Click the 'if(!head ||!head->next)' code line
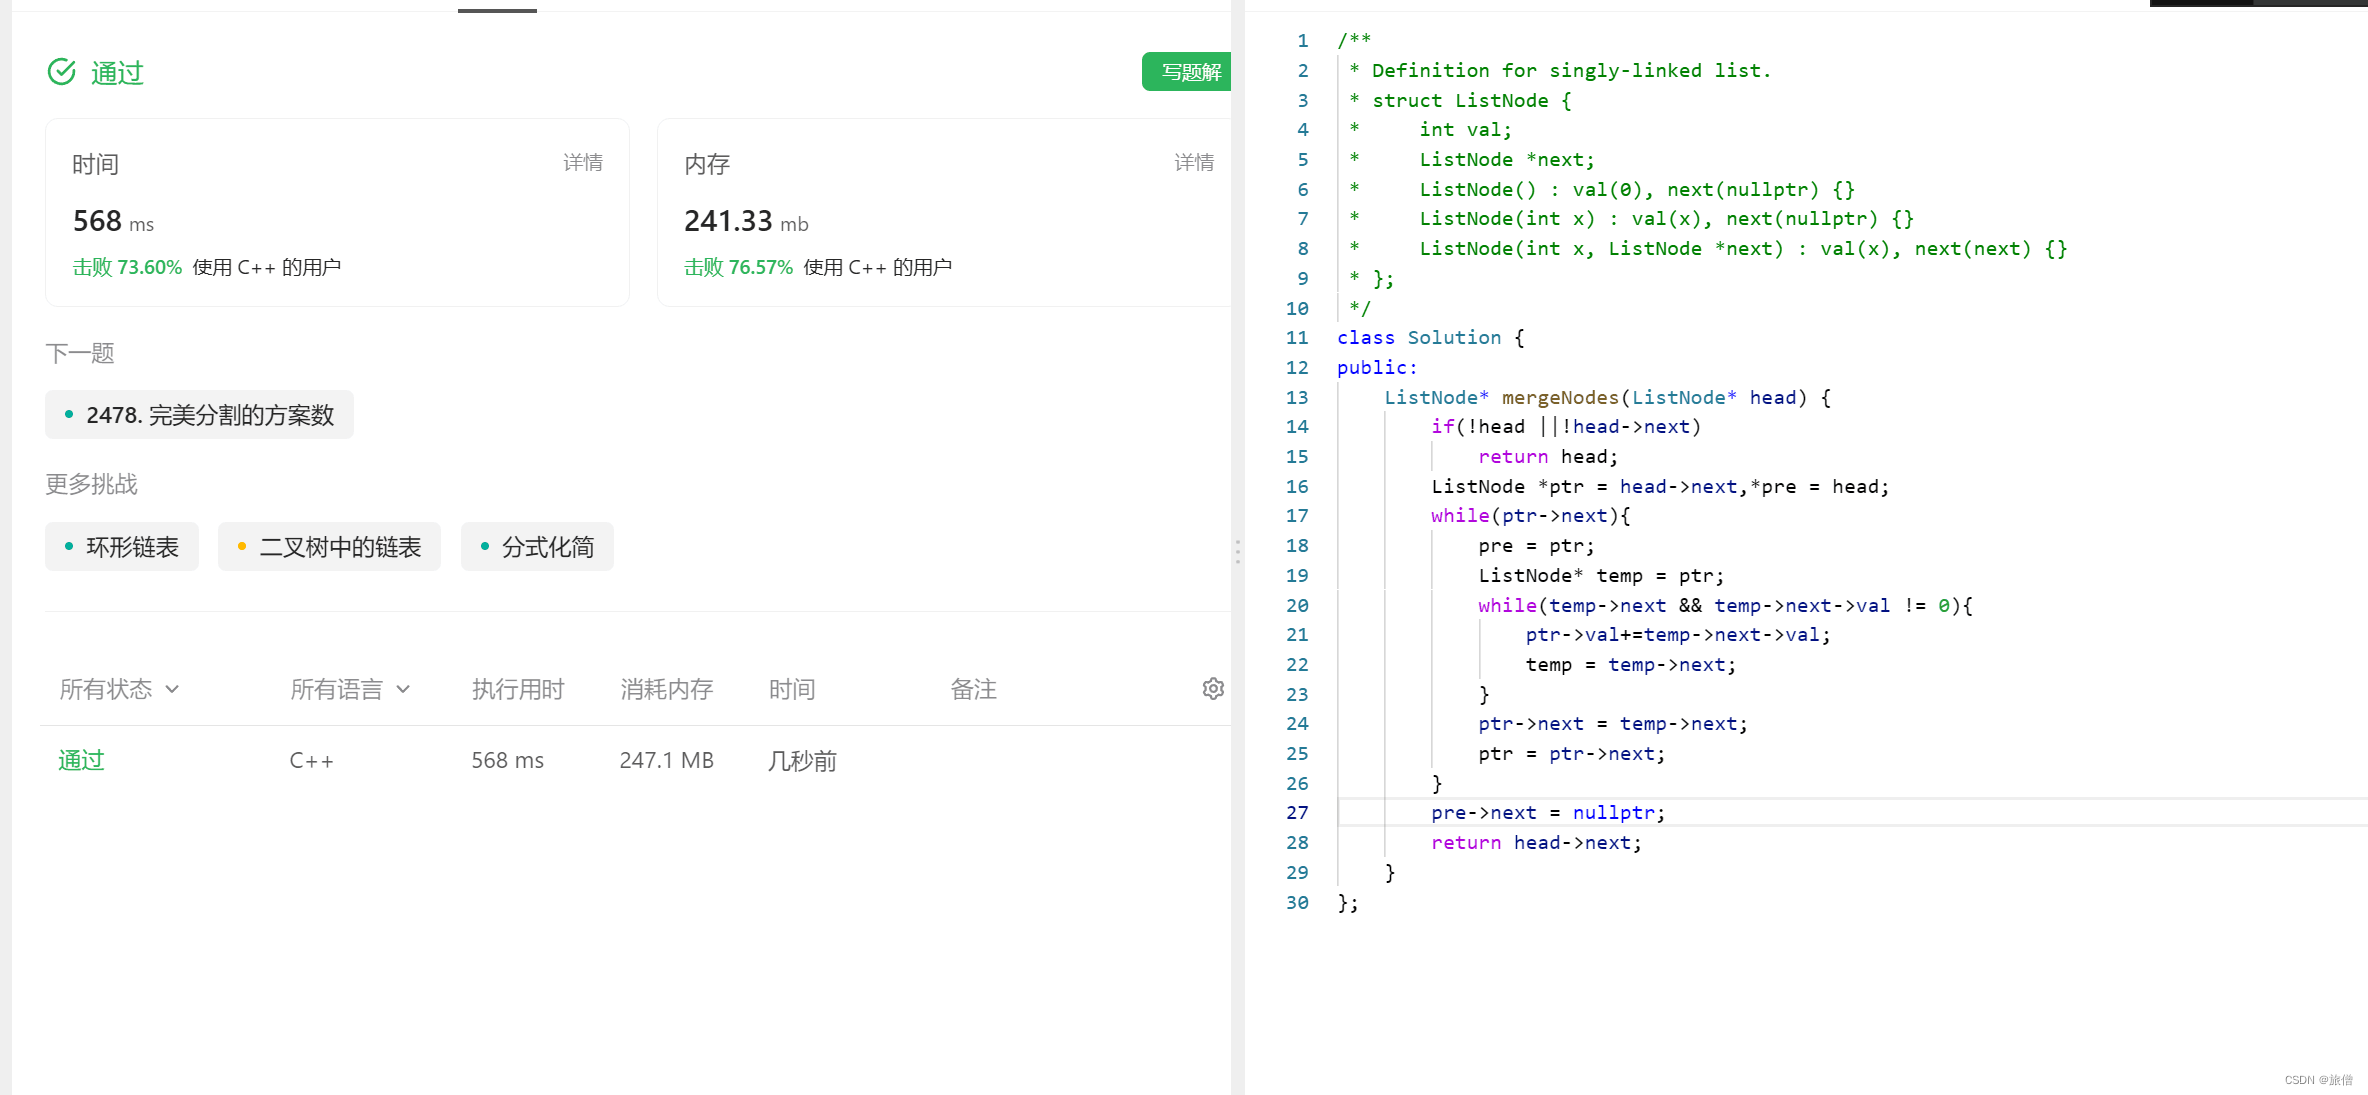This screenshot has height=1095, width=2368. click(1566, 427)
